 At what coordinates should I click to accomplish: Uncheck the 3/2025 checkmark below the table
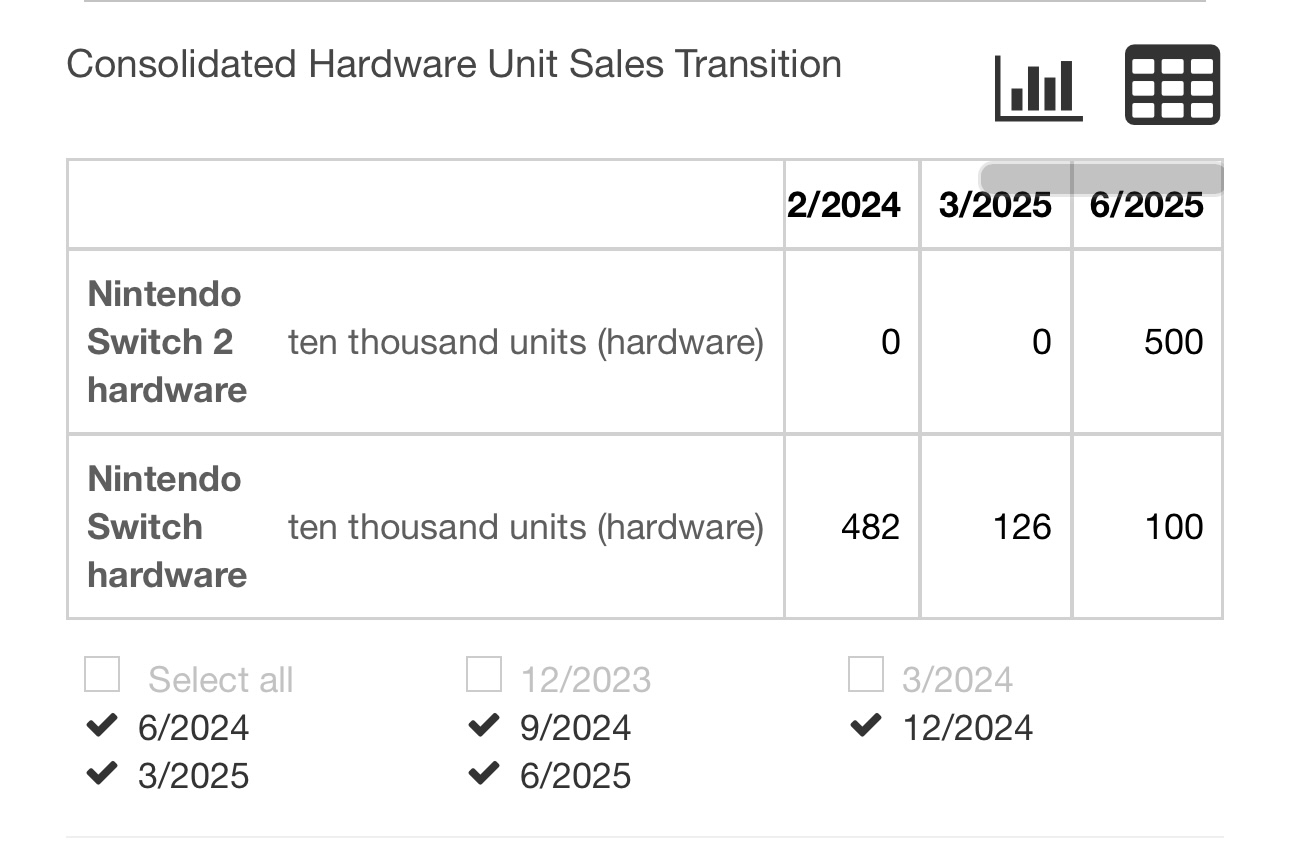click(x=103, y=774)
